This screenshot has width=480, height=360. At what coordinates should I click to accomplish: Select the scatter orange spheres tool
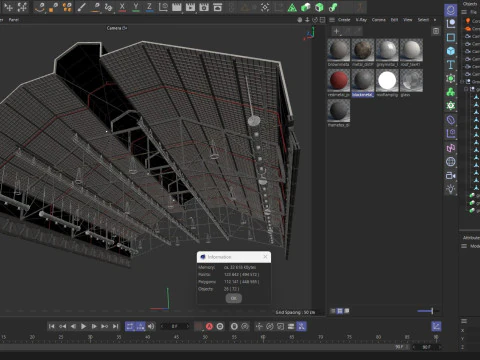pos(67,7)
